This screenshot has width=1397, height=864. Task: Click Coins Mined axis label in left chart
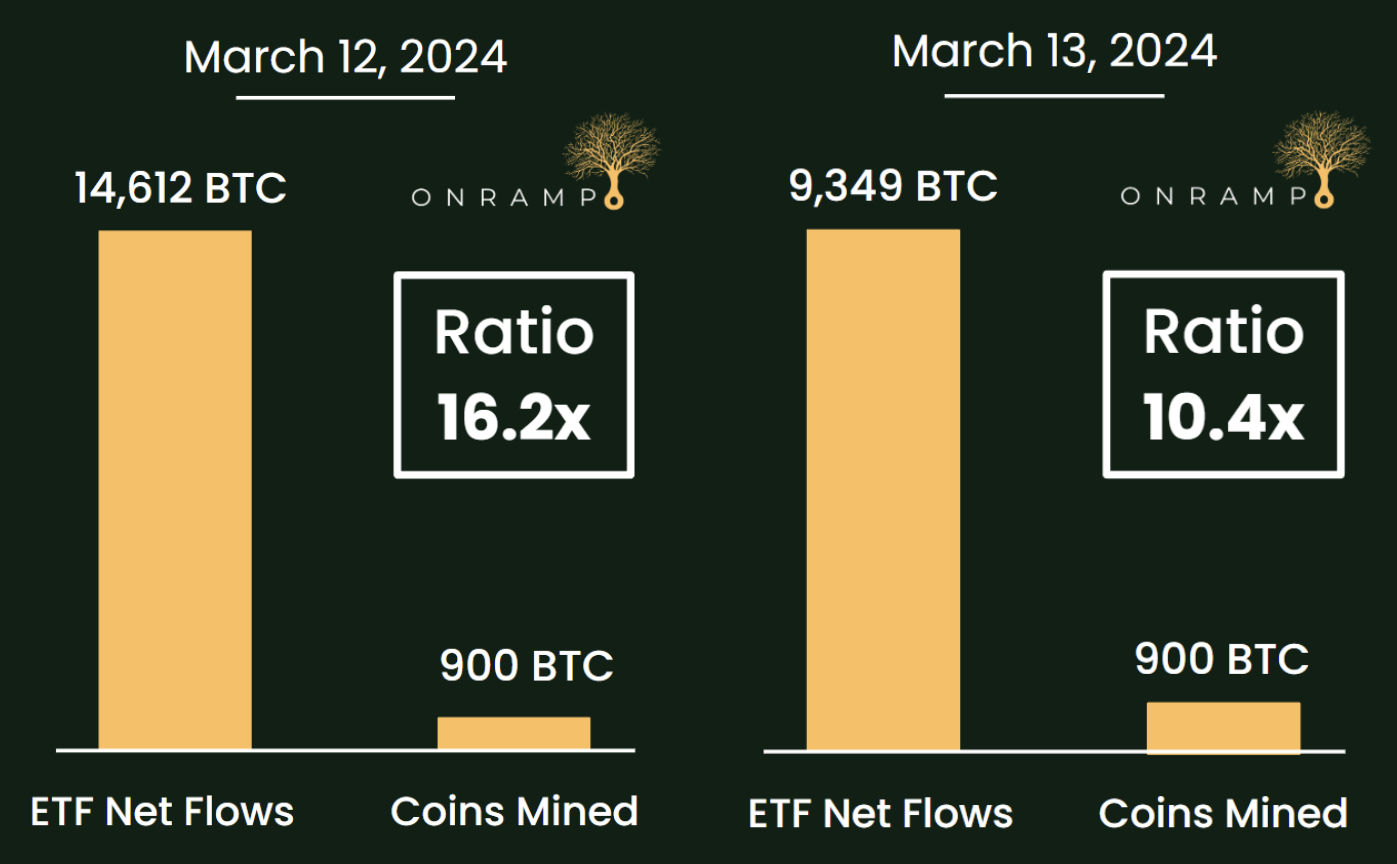(x=515, y=811)
